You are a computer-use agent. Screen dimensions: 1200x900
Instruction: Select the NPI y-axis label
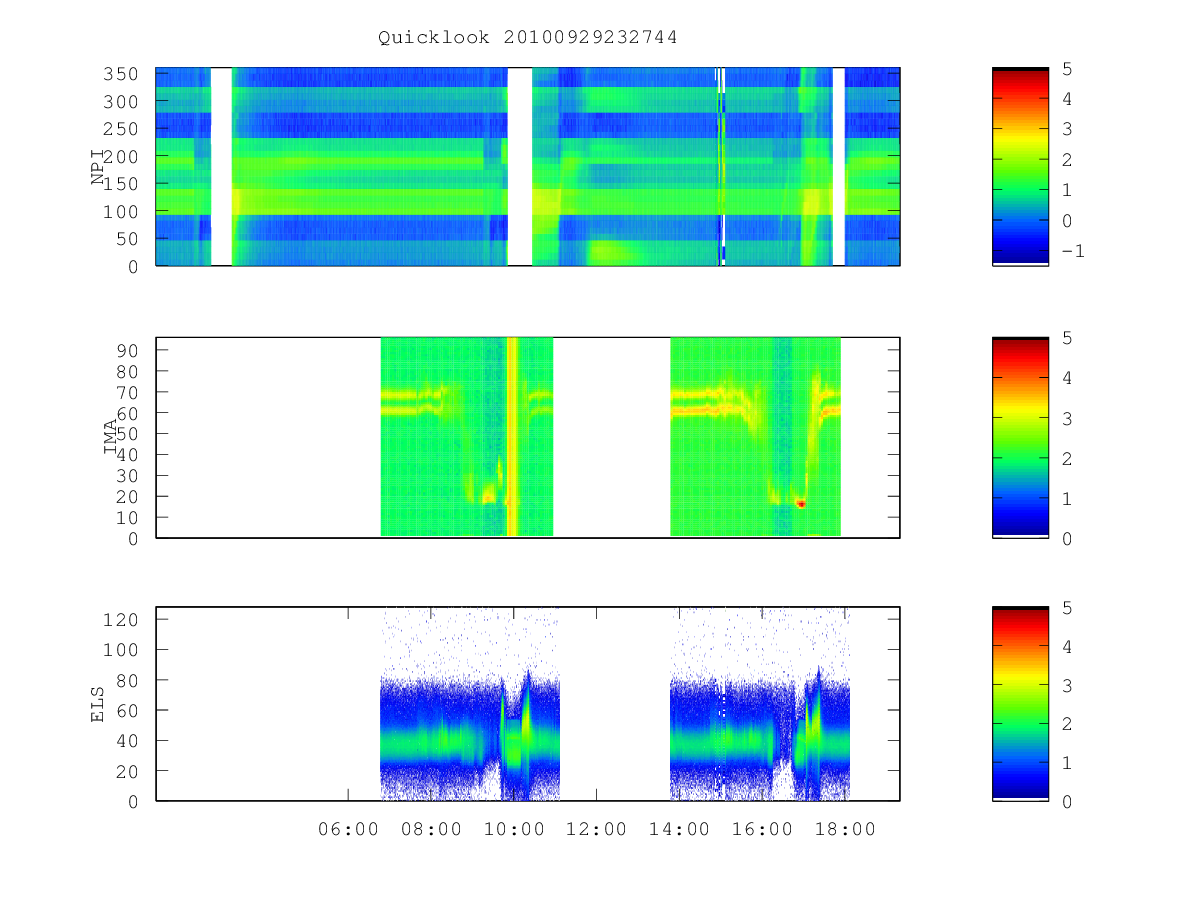98,167
